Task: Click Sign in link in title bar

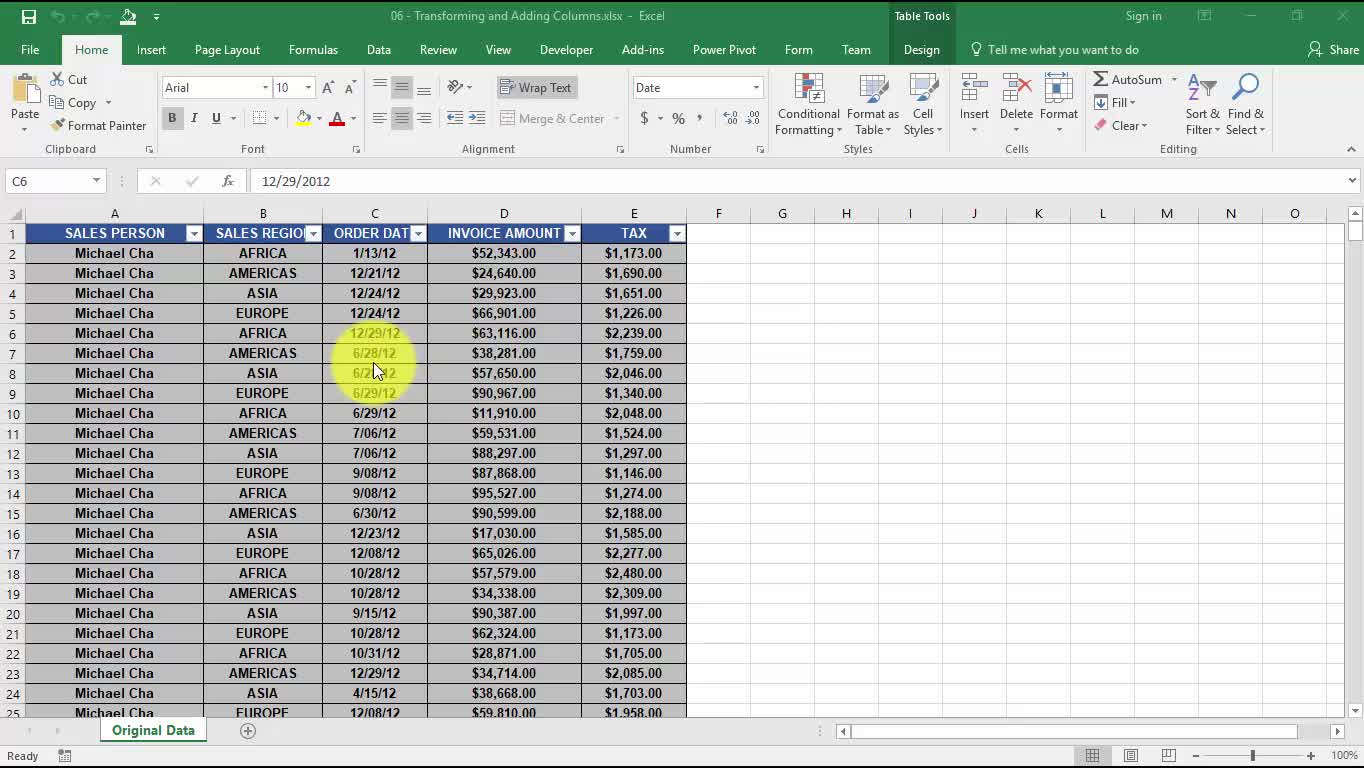Action: pos(1143,16)
